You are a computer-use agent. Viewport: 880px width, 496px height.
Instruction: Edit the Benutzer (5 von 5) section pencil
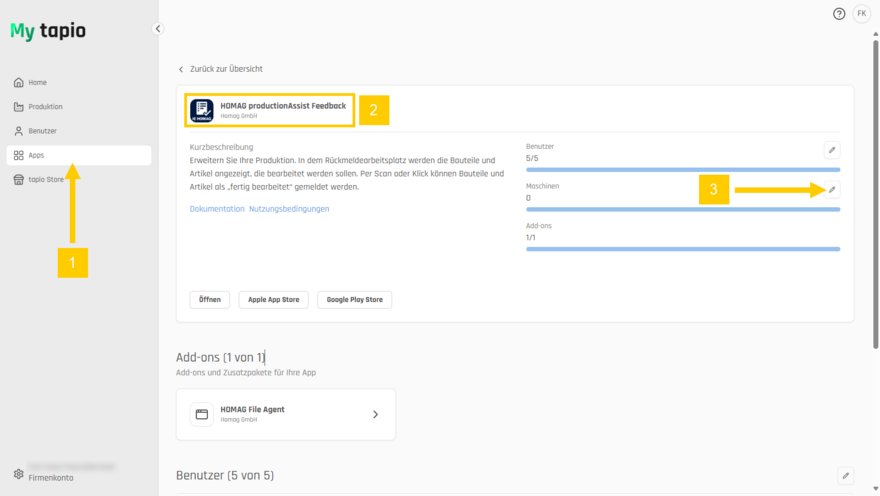tap(846, 476)
